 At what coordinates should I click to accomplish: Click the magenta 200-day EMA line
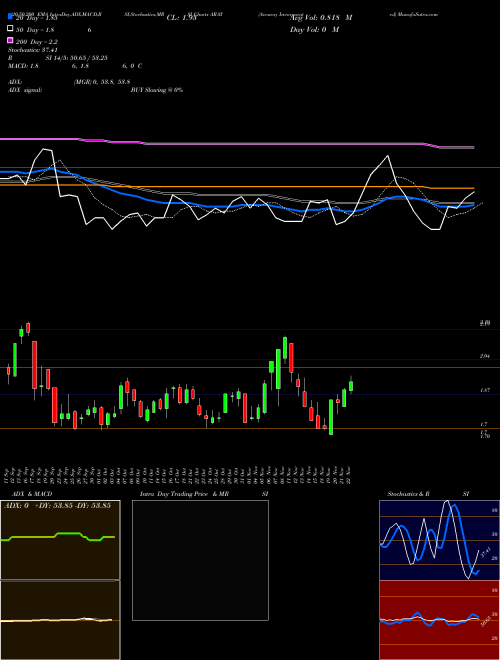(x=237, y=144)
